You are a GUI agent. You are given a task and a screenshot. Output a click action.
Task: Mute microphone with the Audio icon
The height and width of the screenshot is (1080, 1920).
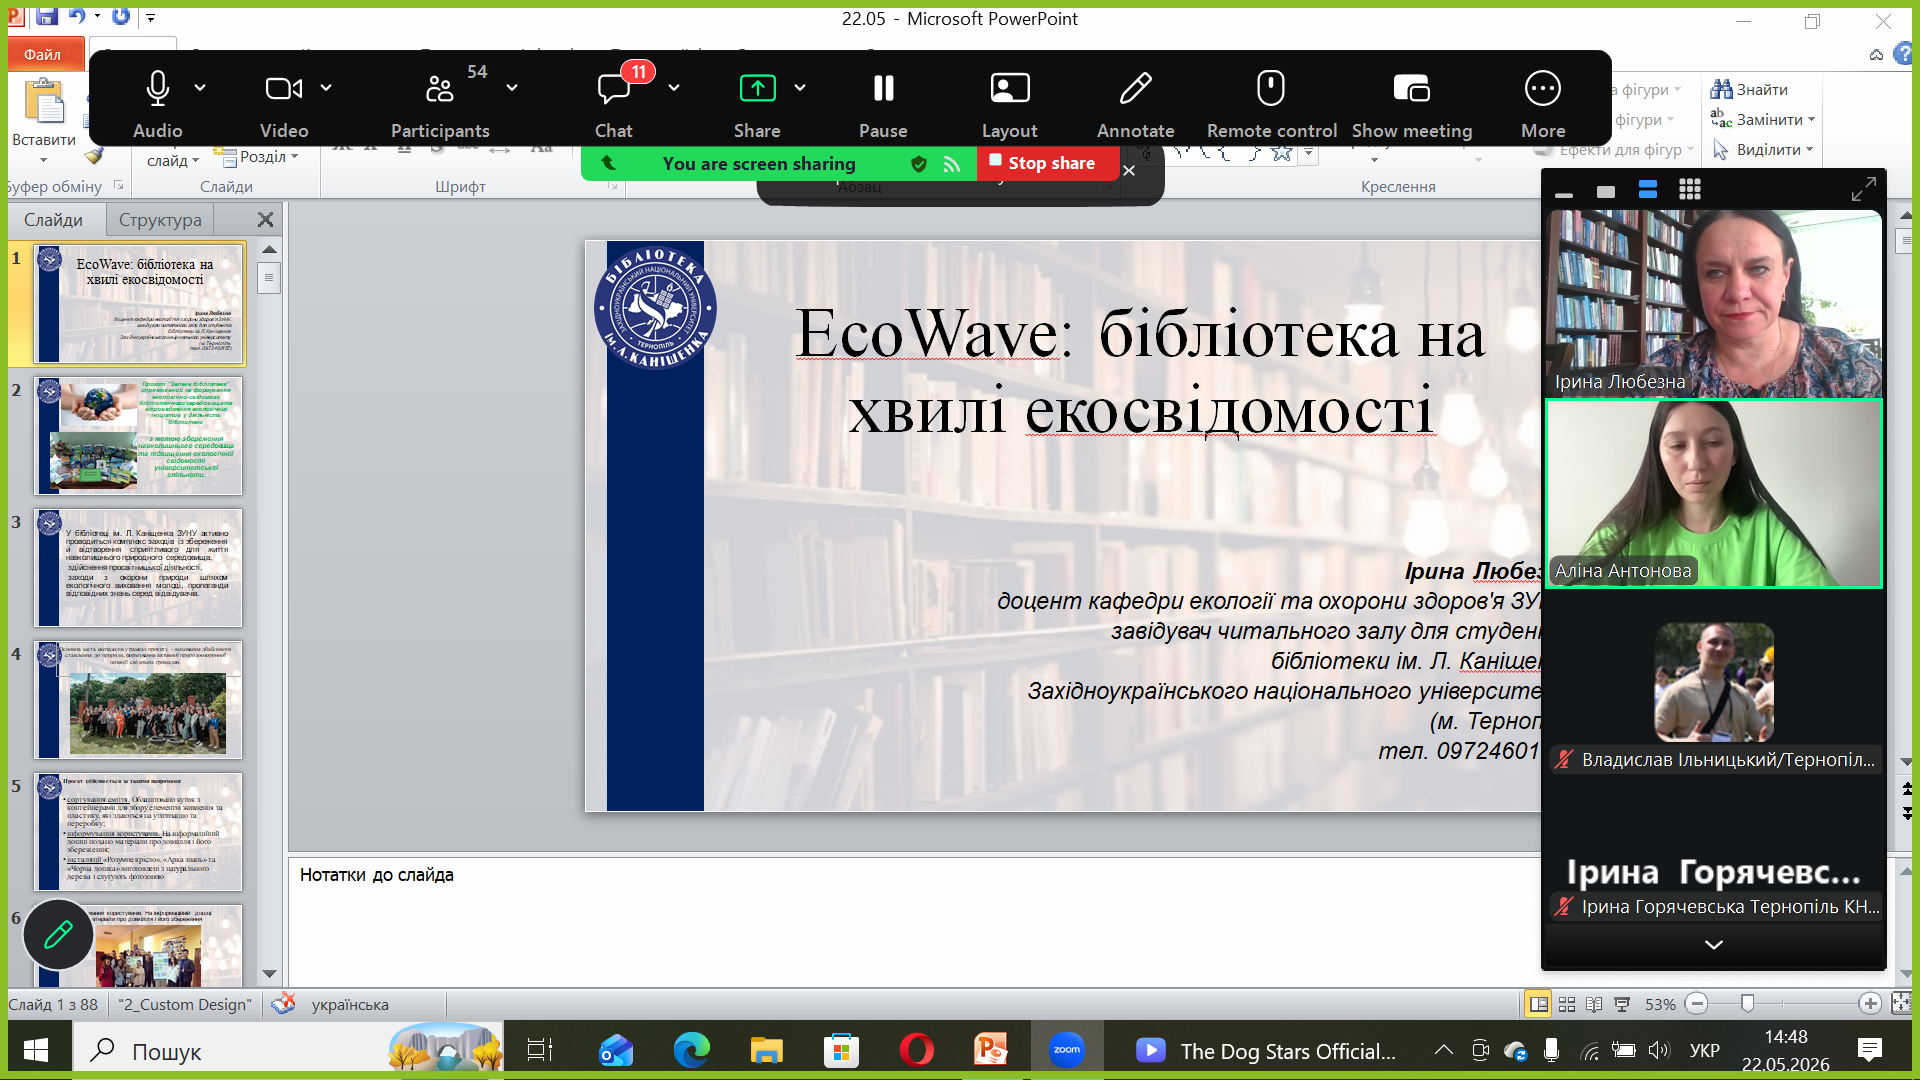tap(157, 89)
